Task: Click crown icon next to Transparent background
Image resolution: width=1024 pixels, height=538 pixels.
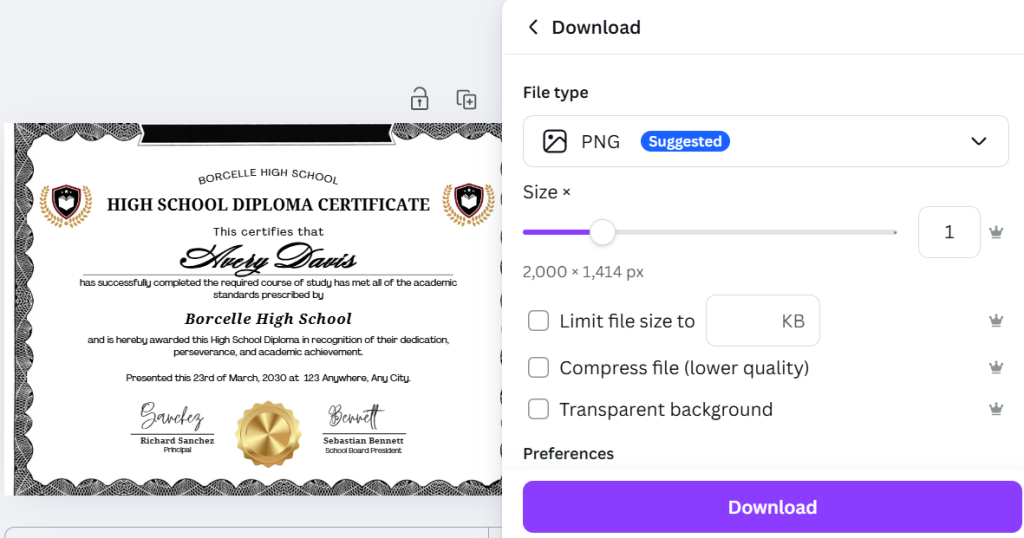Action: [995, 409]
